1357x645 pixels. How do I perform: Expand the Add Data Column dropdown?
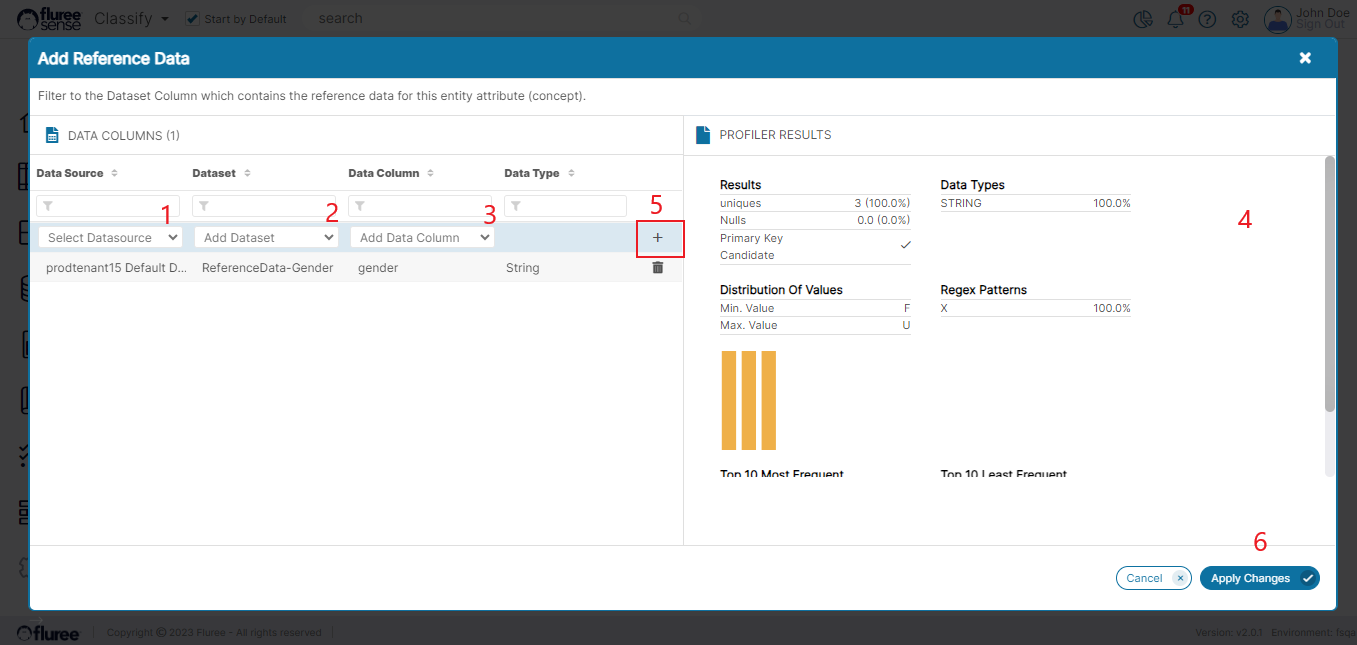(423, 238)
